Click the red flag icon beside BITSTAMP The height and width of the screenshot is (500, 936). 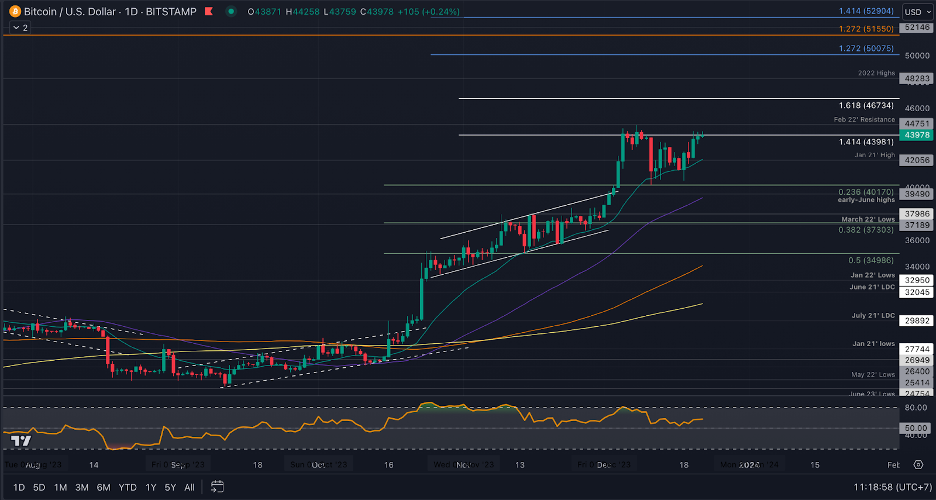click(x=207, y=11)
